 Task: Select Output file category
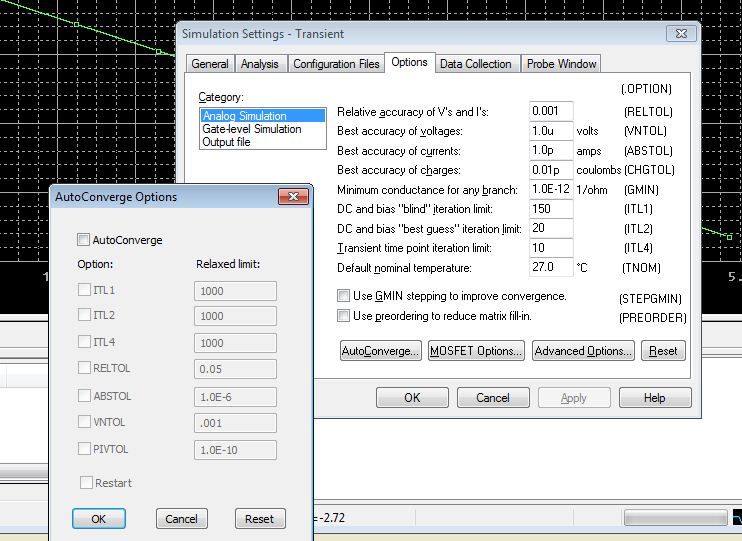[x=263, y=142]
